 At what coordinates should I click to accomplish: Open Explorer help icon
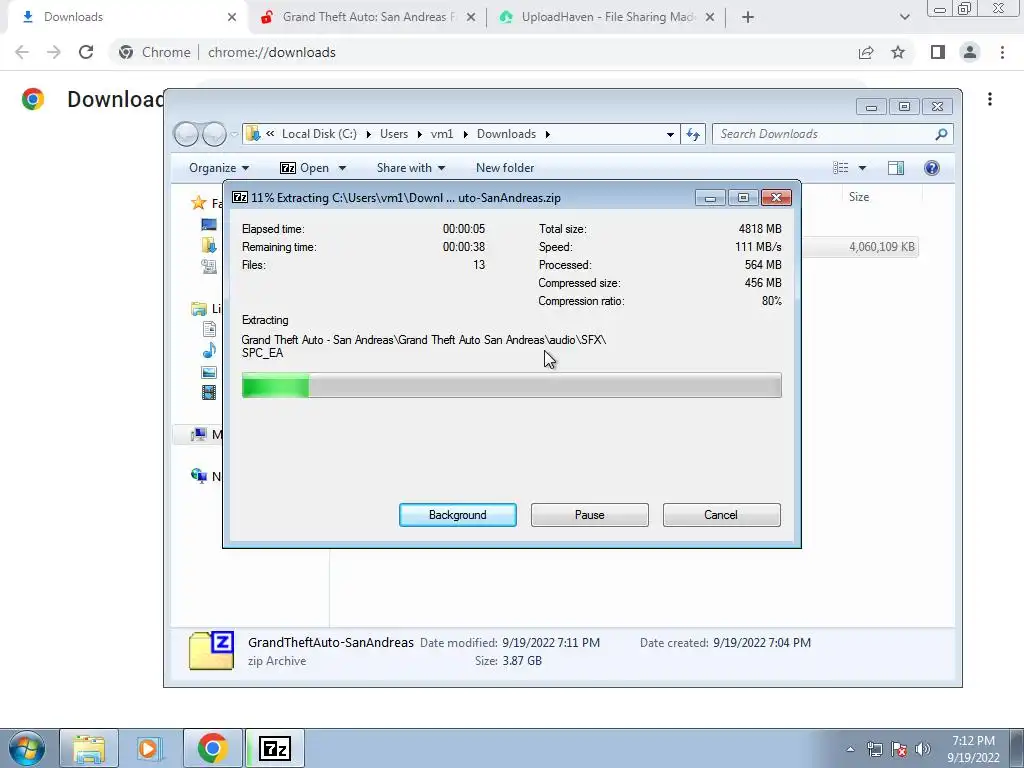coord(932,168)
